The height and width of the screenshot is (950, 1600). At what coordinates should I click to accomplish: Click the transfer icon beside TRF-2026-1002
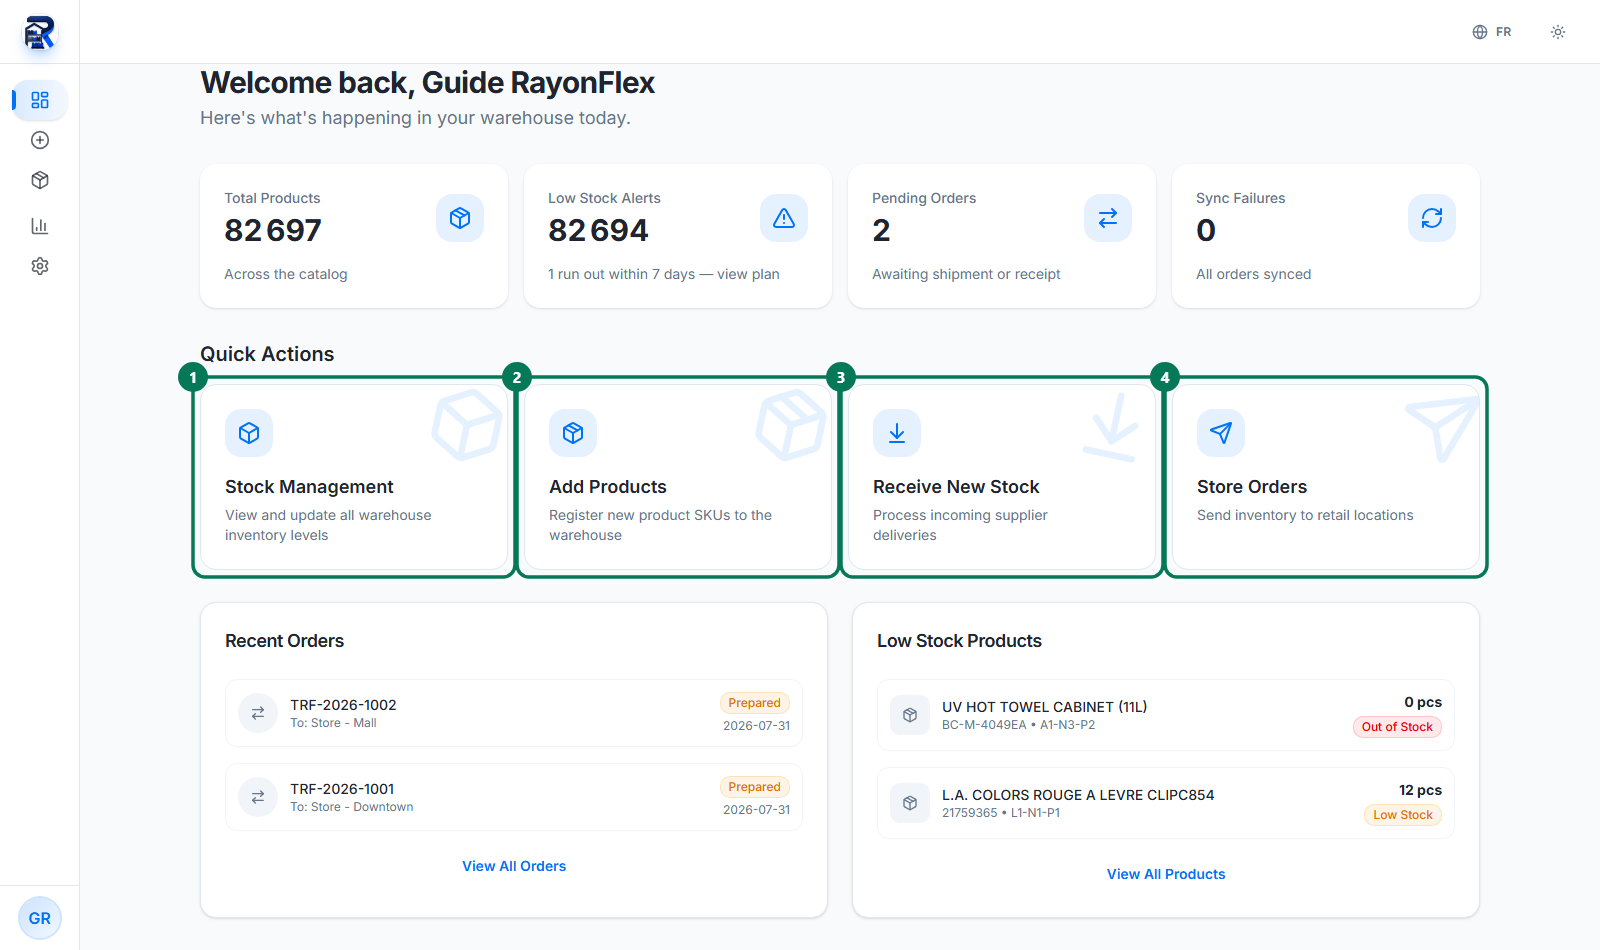[x=258, y=713]
